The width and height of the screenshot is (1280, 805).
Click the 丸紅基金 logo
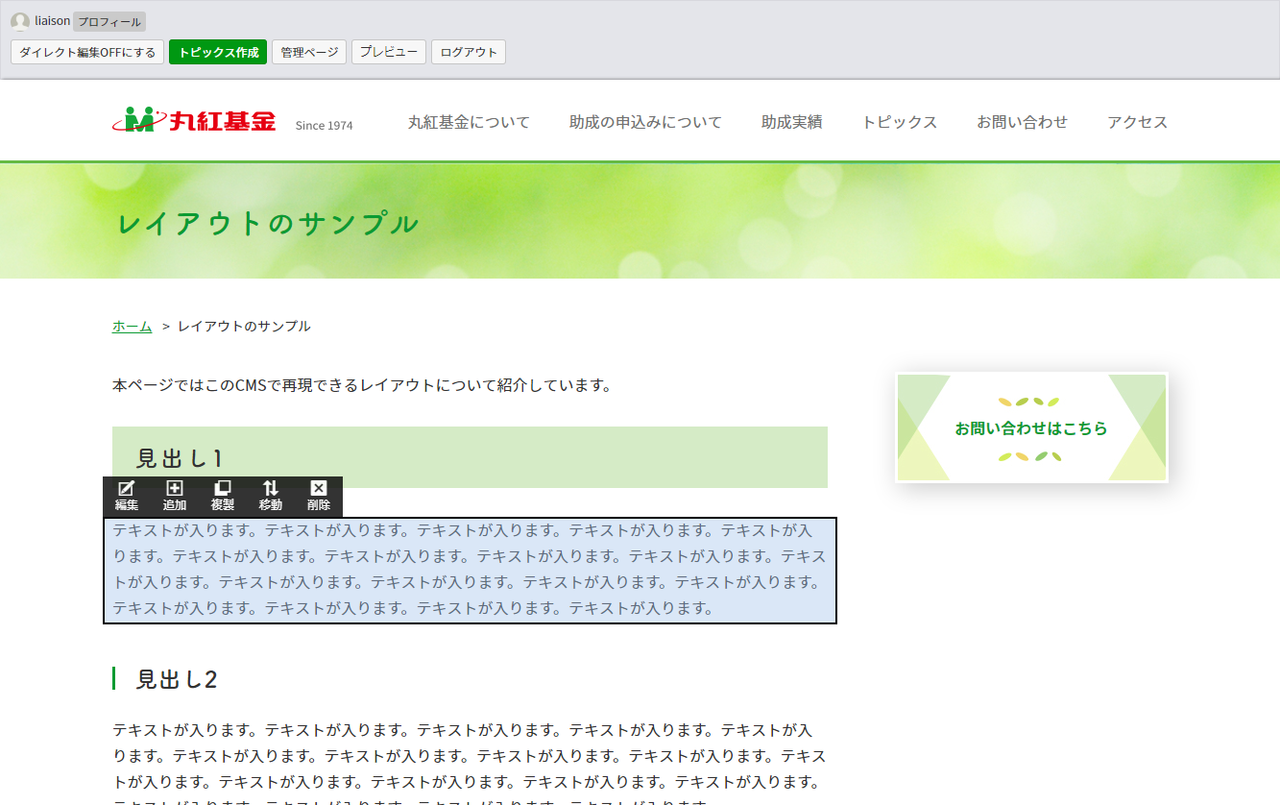point(194,121)
